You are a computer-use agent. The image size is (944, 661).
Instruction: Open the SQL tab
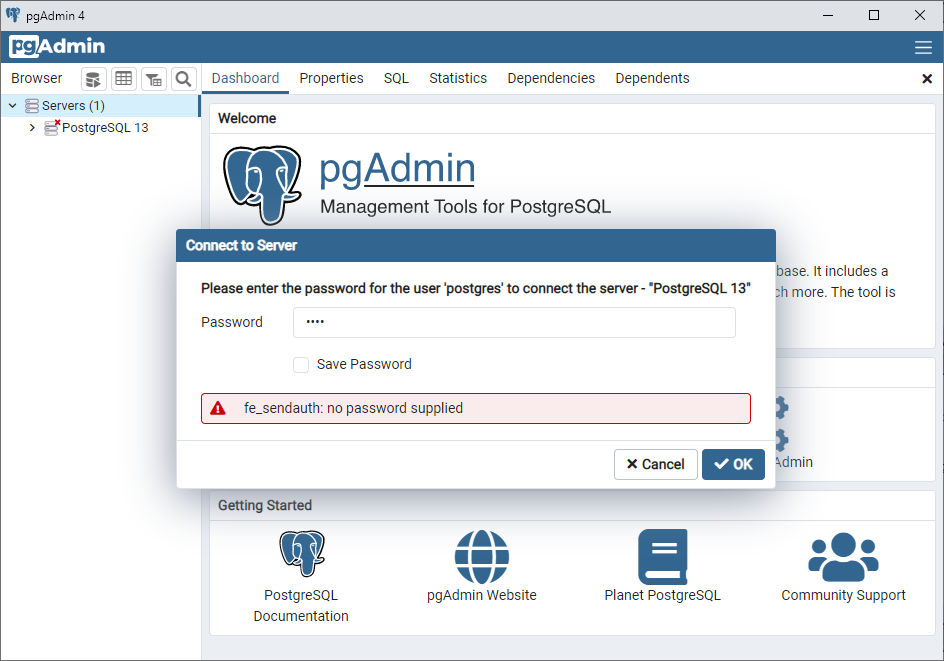coord(396,78)
